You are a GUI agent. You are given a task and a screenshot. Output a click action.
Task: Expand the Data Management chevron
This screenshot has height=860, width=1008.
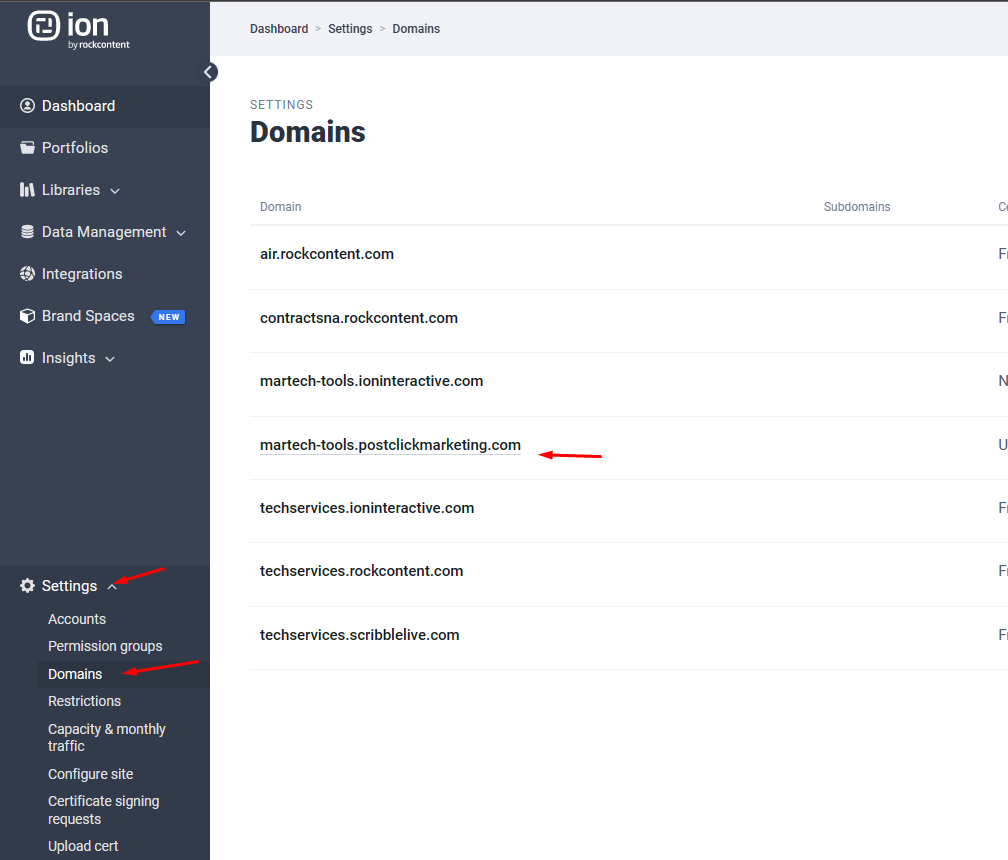pyautogui.click(x=181, y=233)
